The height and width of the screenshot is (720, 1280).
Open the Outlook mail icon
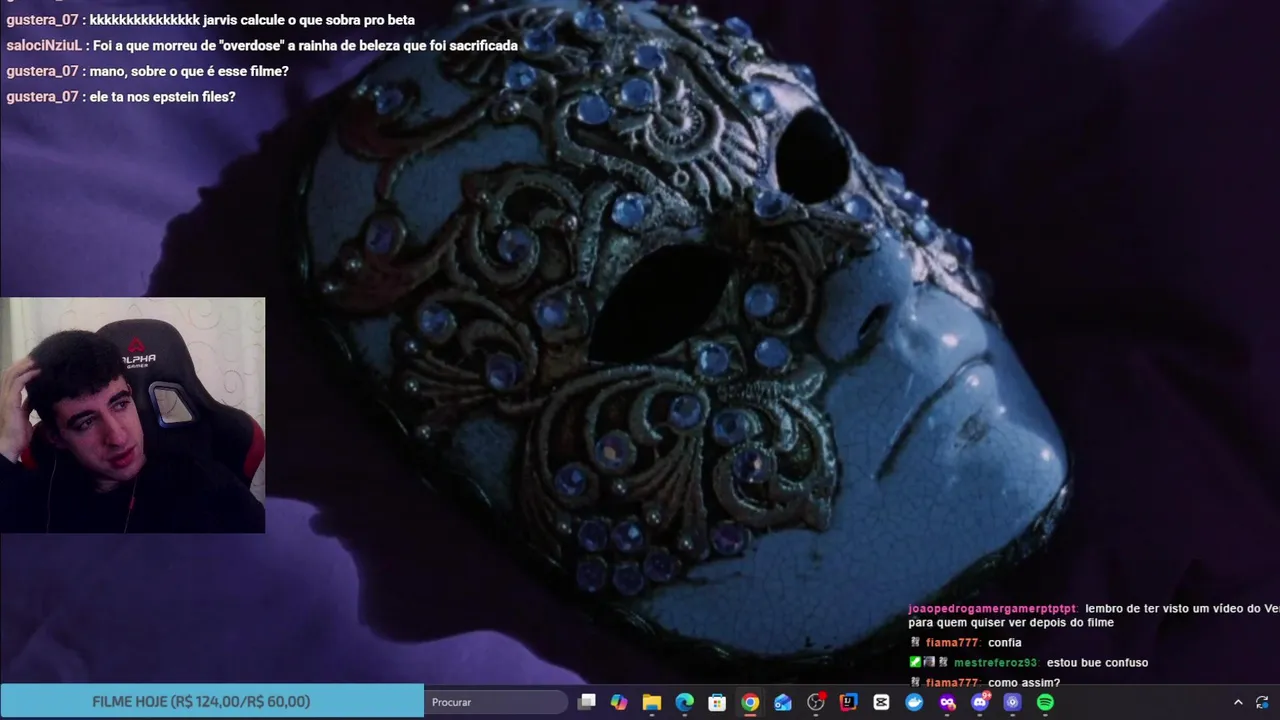783,702
